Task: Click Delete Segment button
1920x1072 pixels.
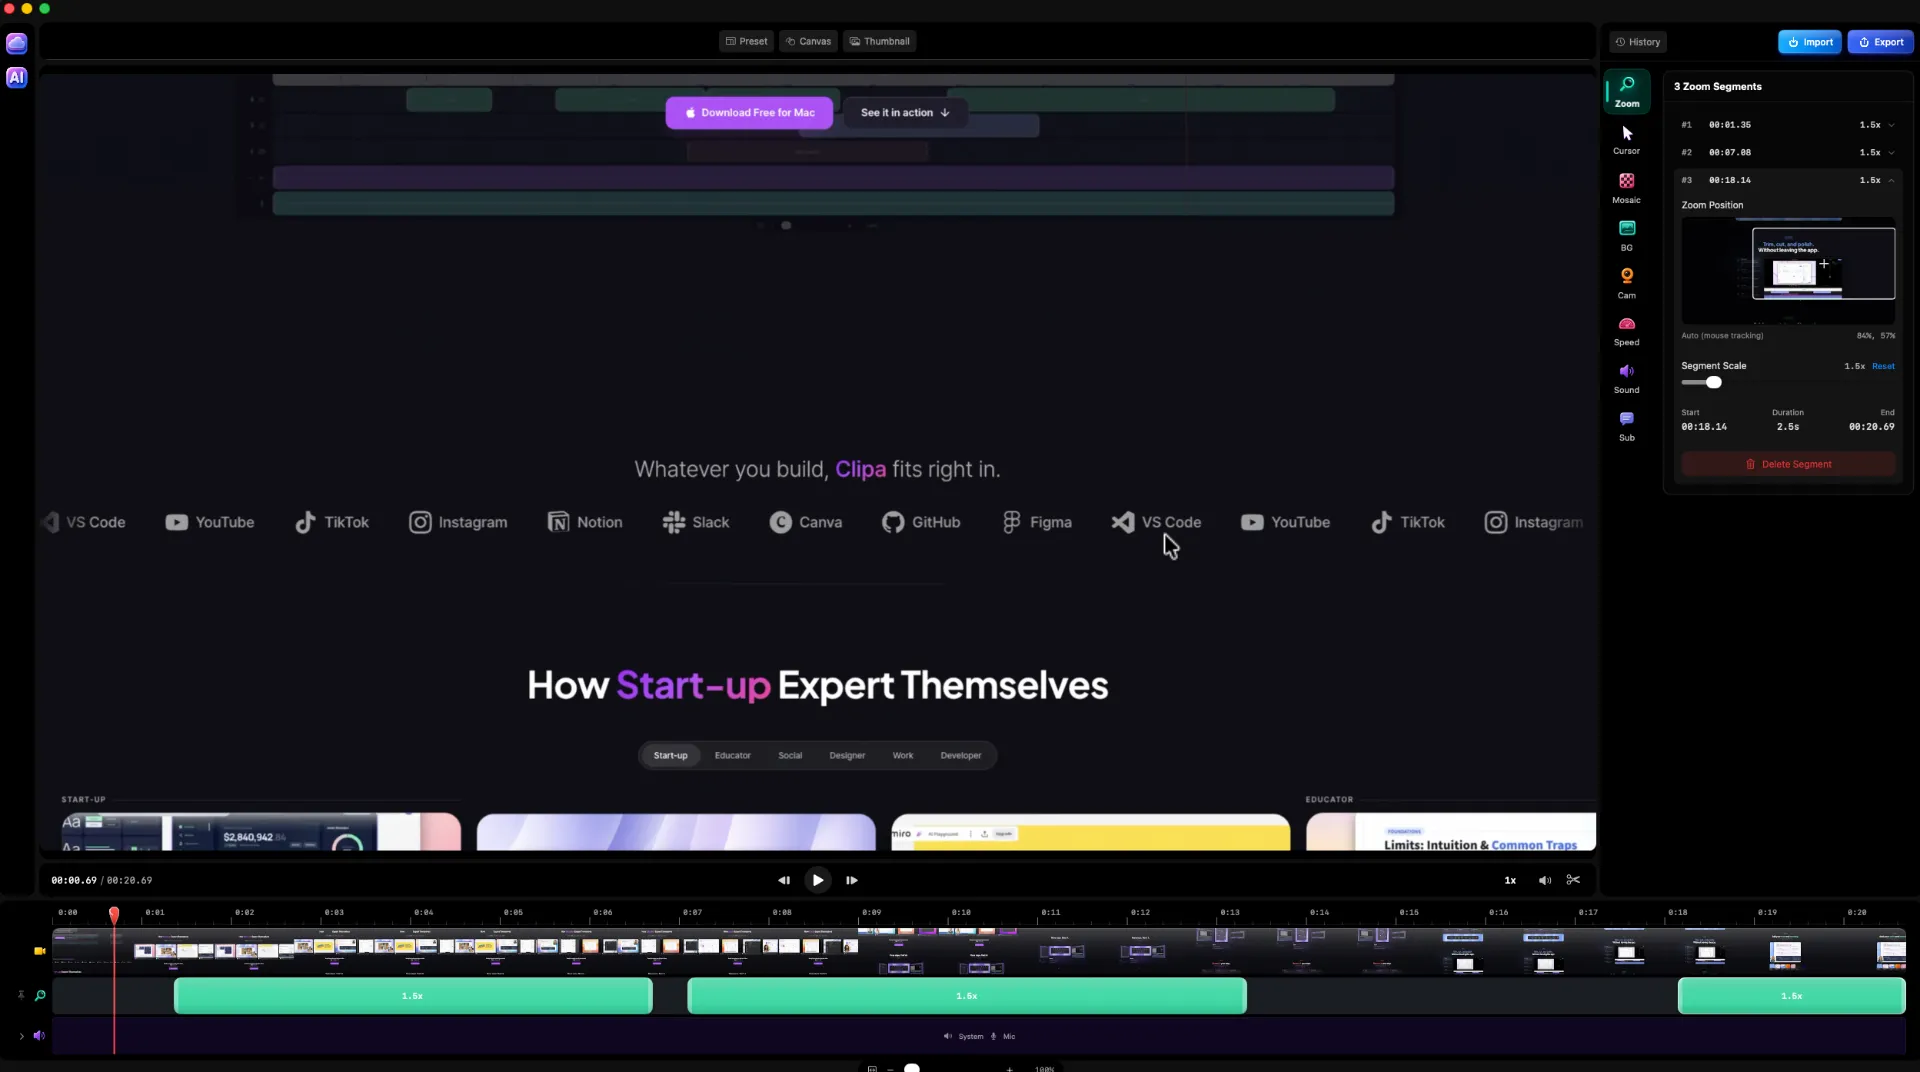Action: [1788, 464]
